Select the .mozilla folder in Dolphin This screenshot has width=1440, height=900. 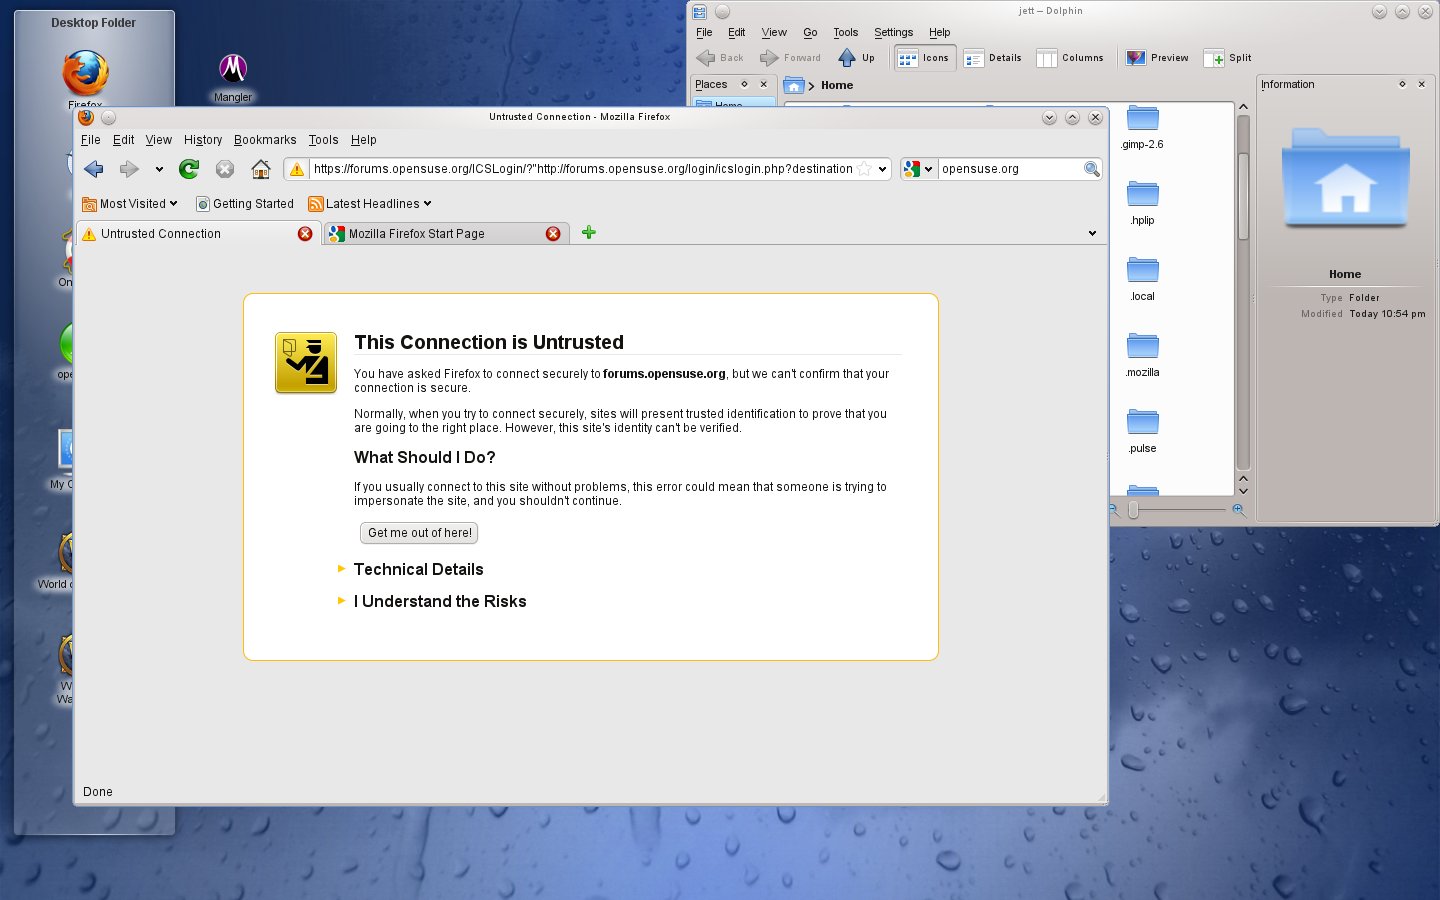(1142, 356)
